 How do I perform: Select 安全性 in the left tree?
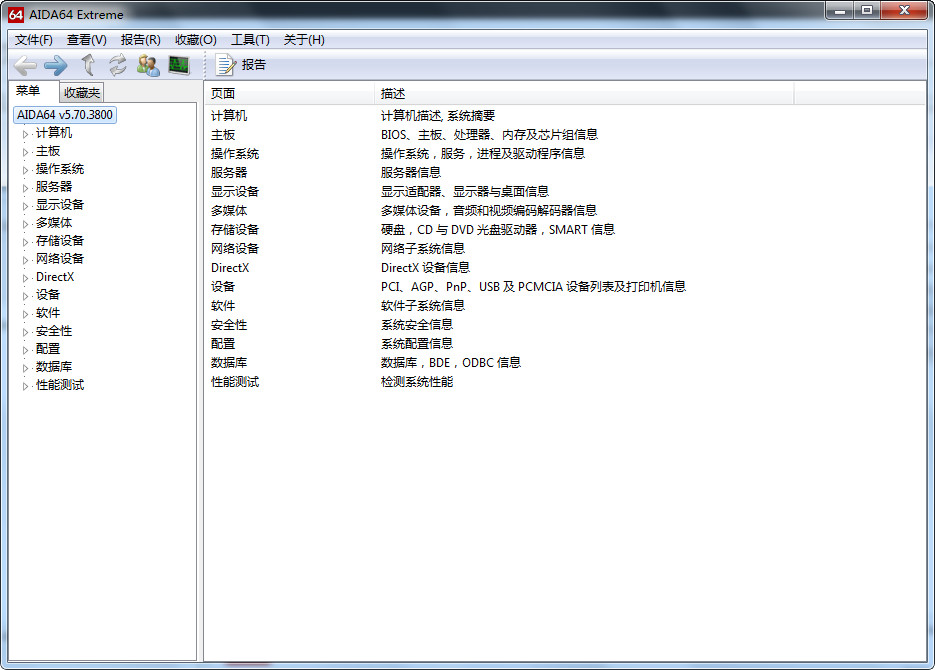tap(54, 330)
